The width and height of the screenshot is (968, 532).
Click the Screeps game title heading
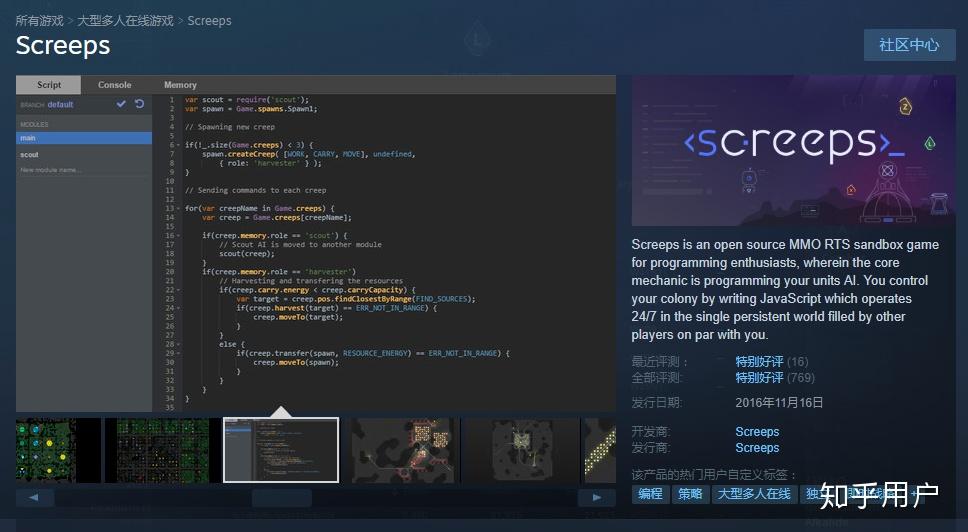click(x=63, y=46)
